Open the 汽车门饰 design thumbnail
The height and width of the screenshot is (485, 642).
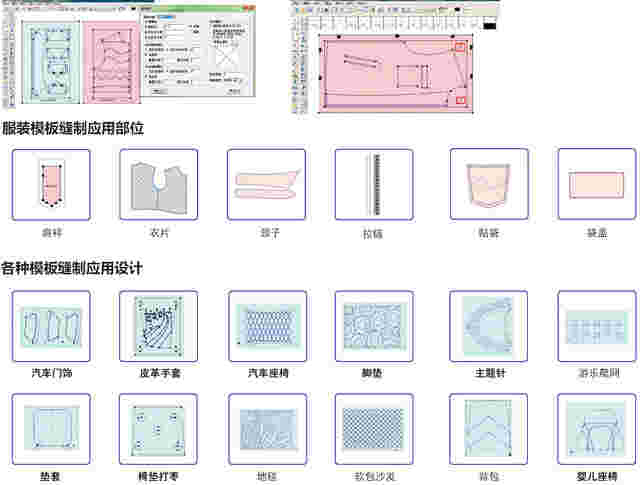(51, 326)
